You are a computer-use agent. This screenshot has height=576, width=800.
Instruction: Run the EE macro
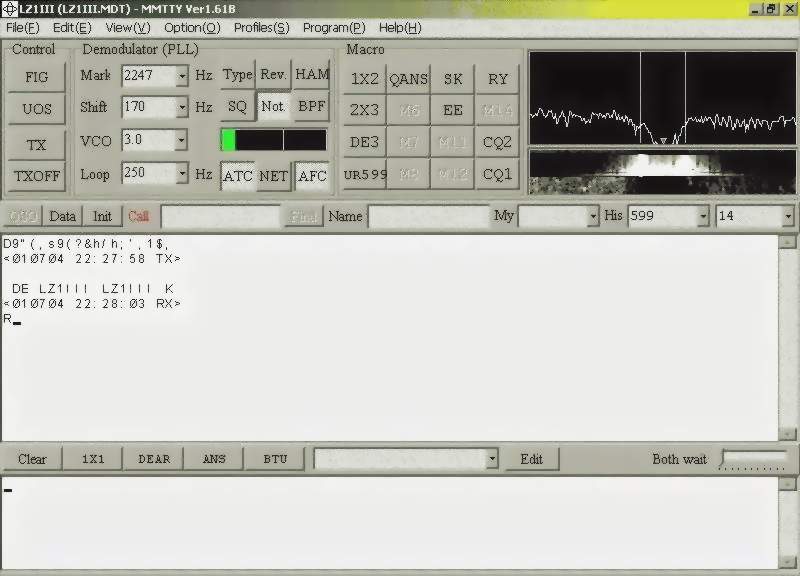[453, 110]
